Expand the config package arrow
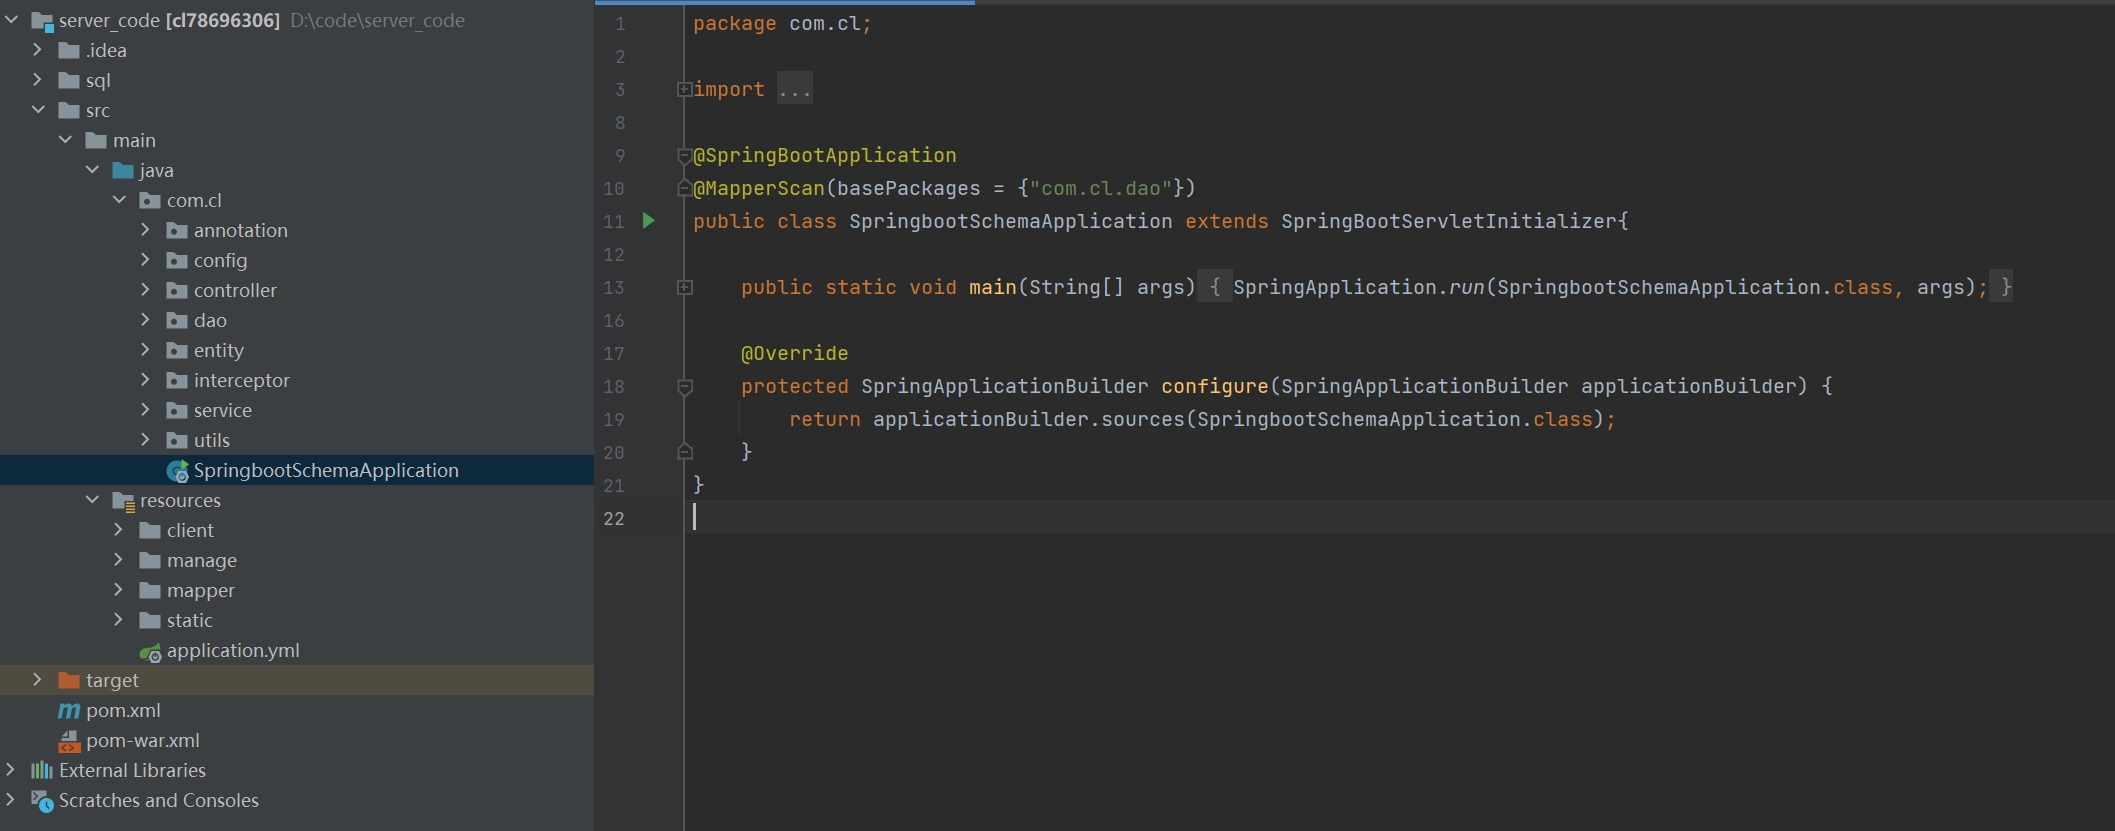The height and width of the screenshot is (831, 2115). (145, 259)
